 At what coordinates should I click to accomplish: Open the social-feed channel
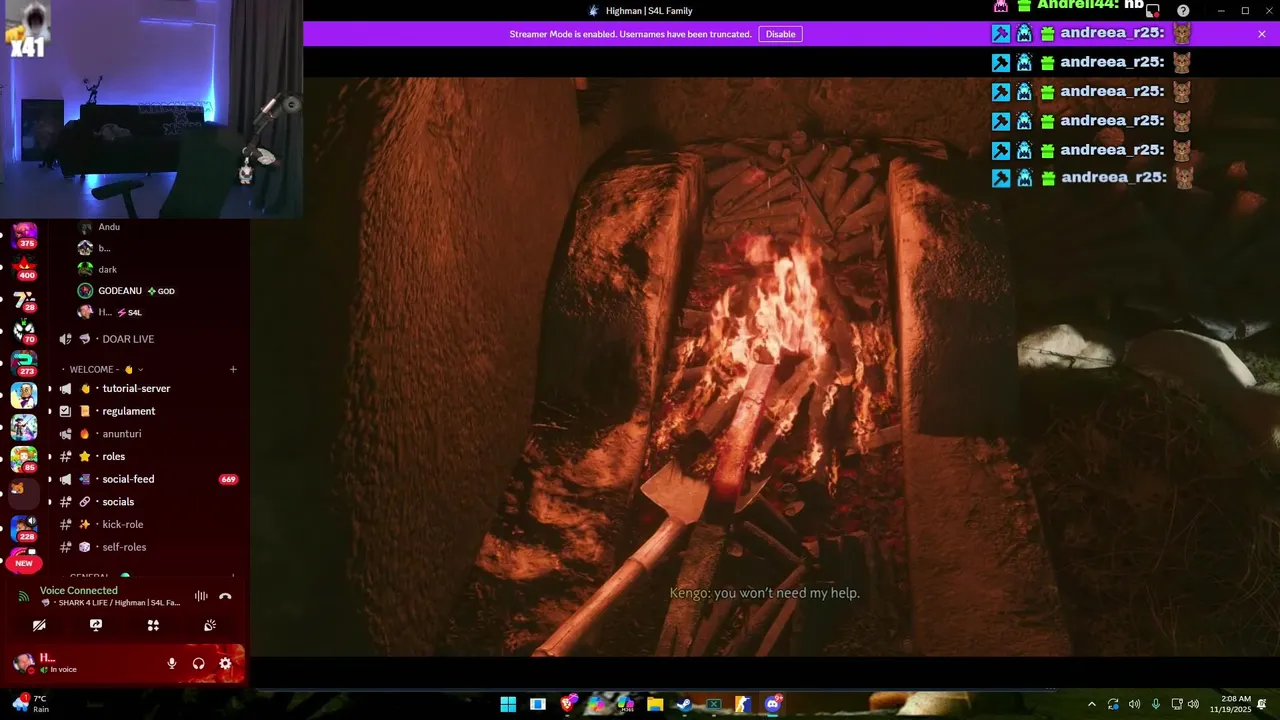128,479
